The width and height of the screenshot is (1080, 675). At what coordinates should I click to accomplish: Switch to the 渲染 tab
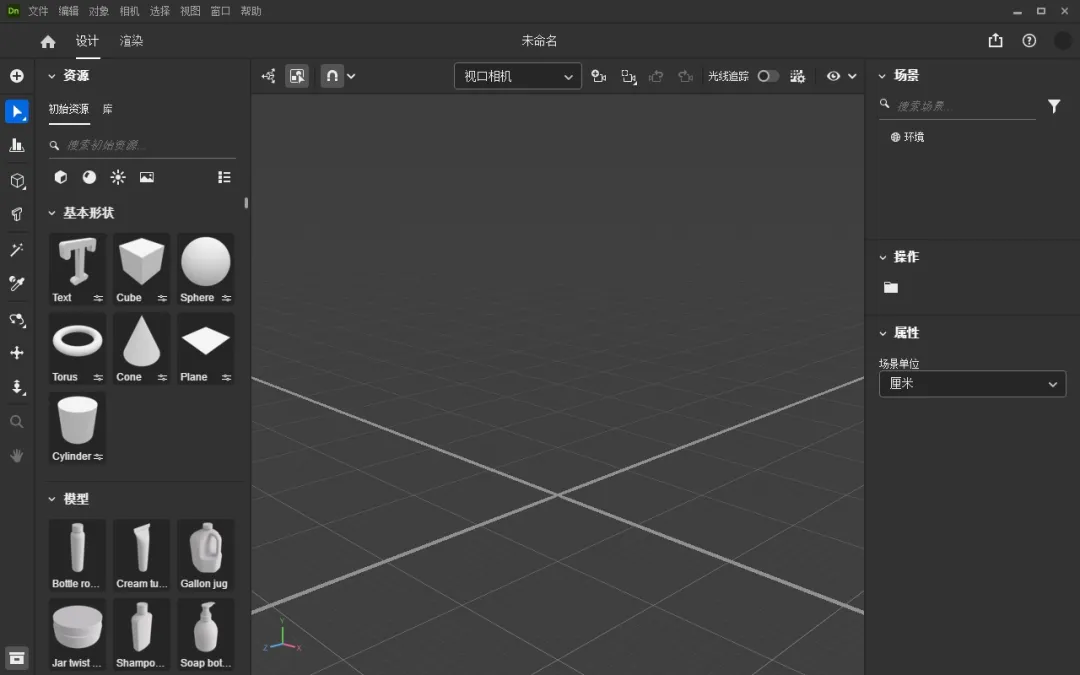(x=131, y=41)
